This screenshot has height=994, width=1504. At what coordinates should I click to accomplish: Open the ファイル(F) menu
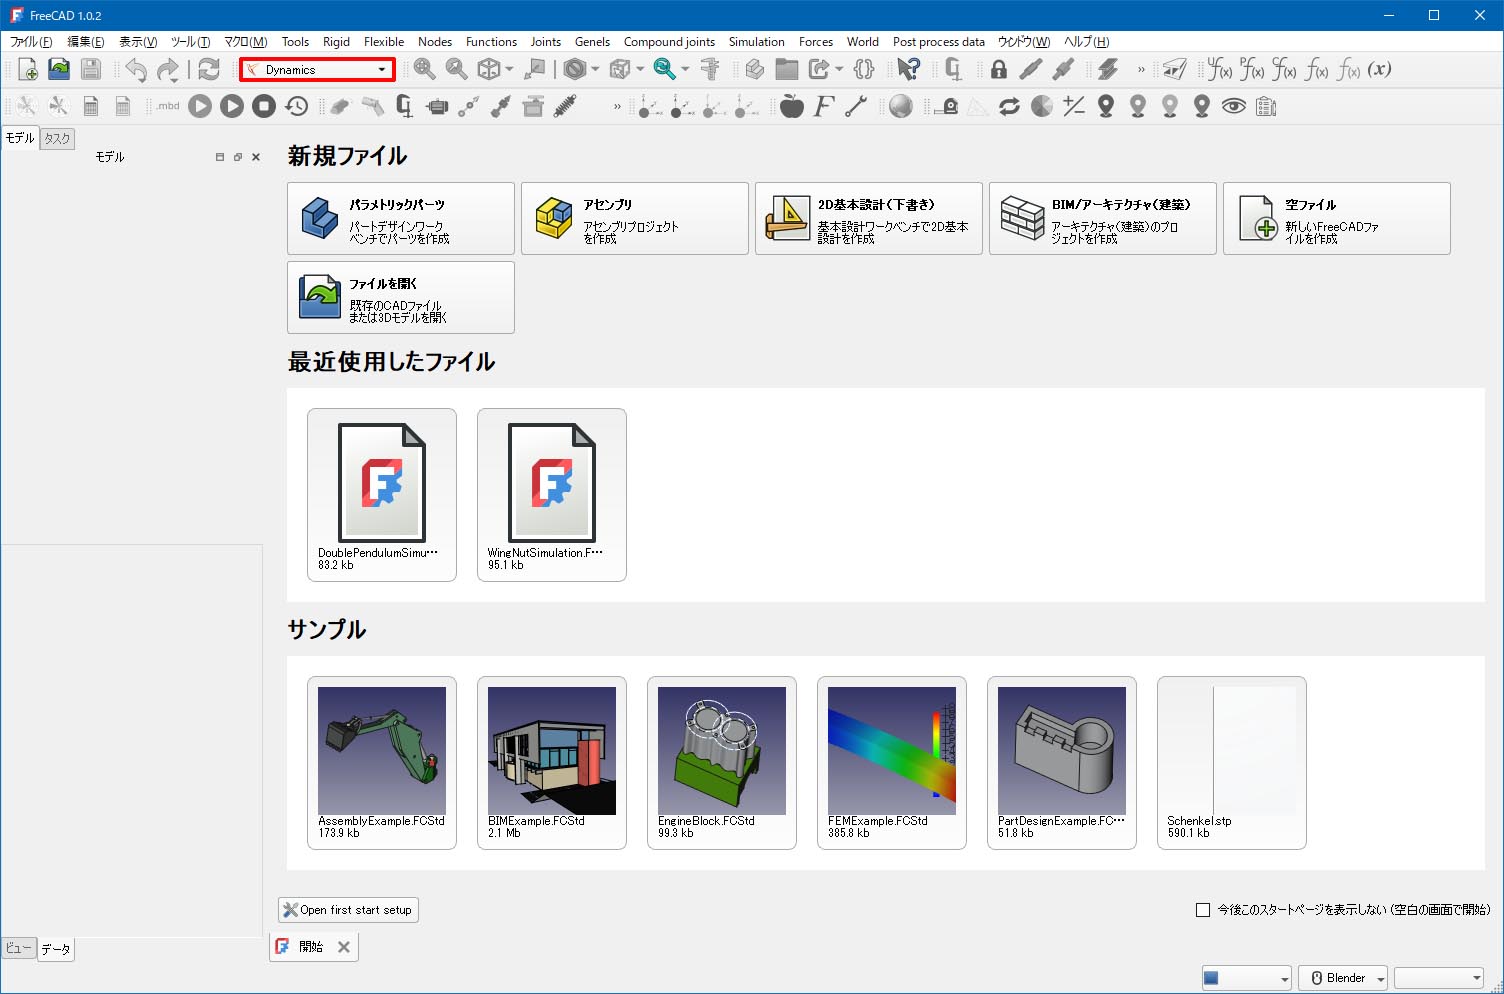31,42
